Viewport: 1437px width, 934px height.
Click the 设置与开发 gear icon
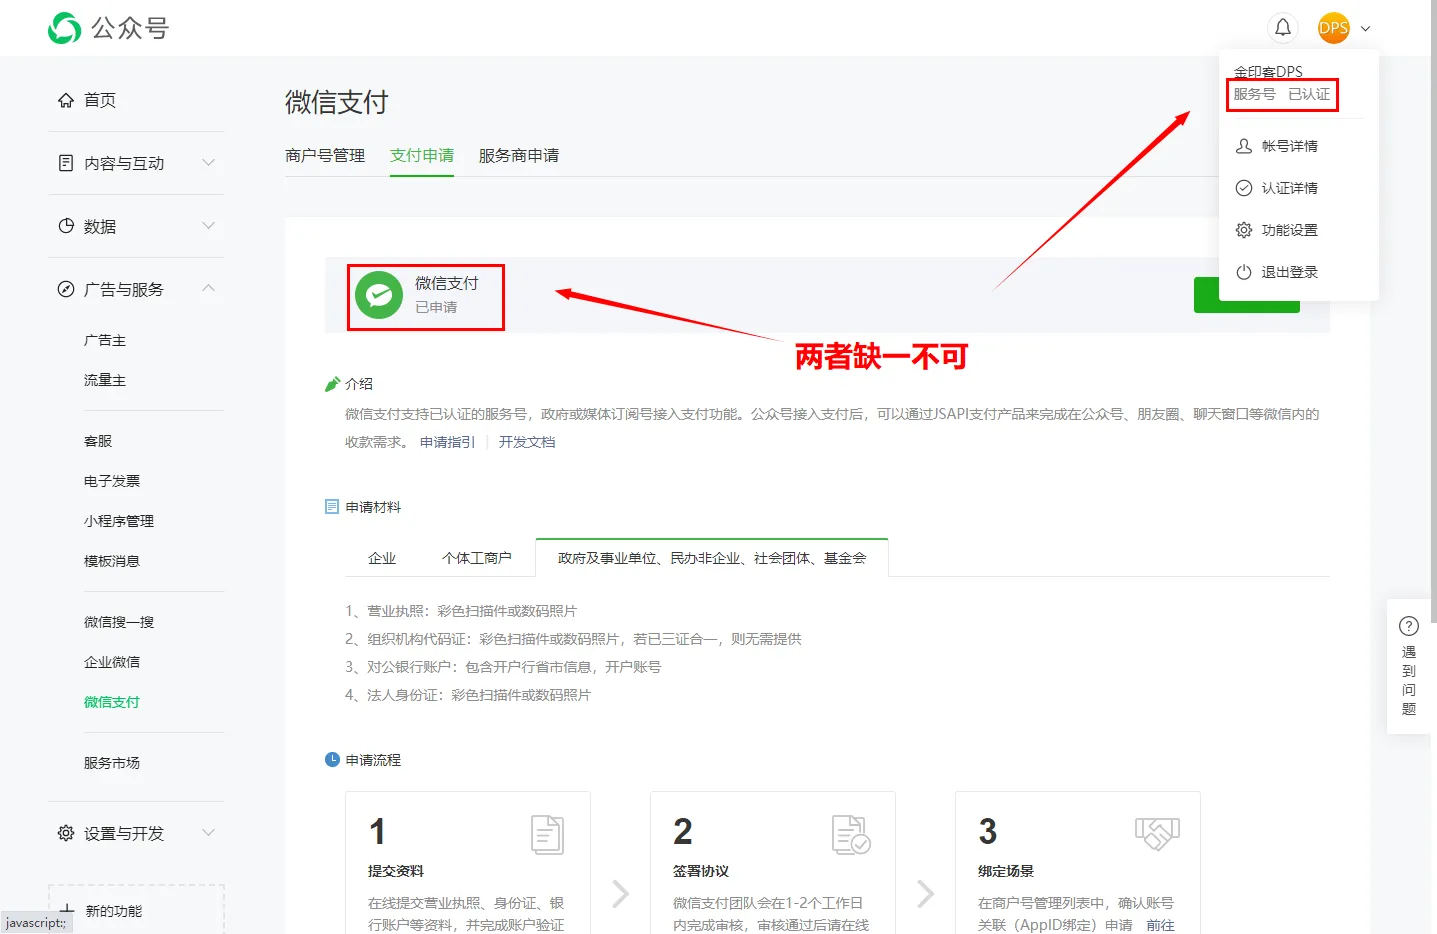coord(66,833)
